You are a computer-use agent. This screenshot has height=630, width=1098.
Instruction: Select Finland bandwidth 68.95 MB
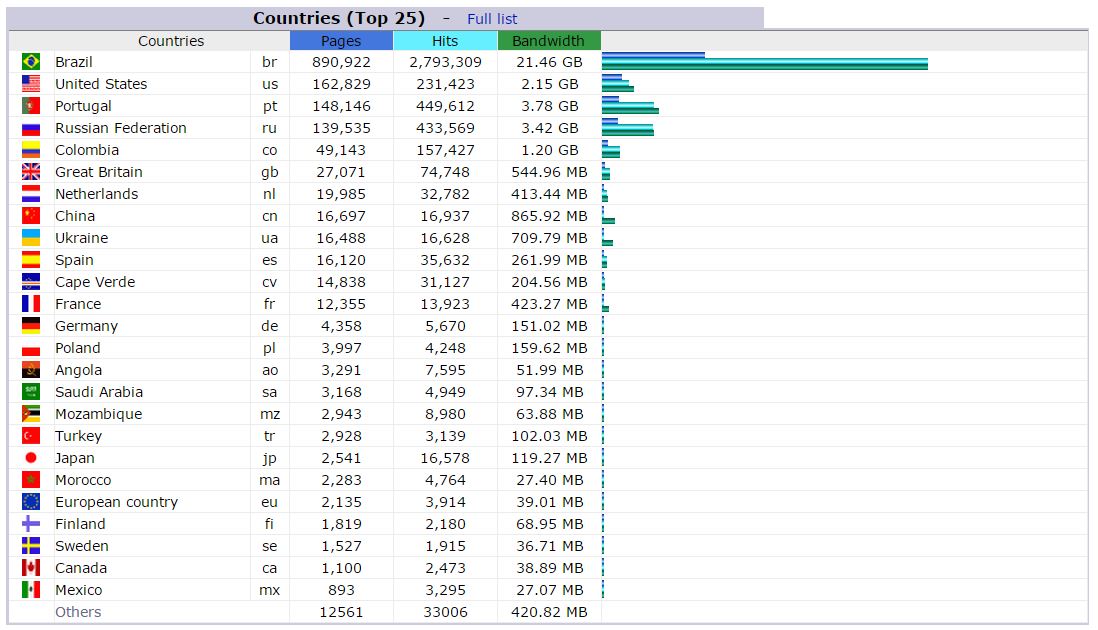549,524
